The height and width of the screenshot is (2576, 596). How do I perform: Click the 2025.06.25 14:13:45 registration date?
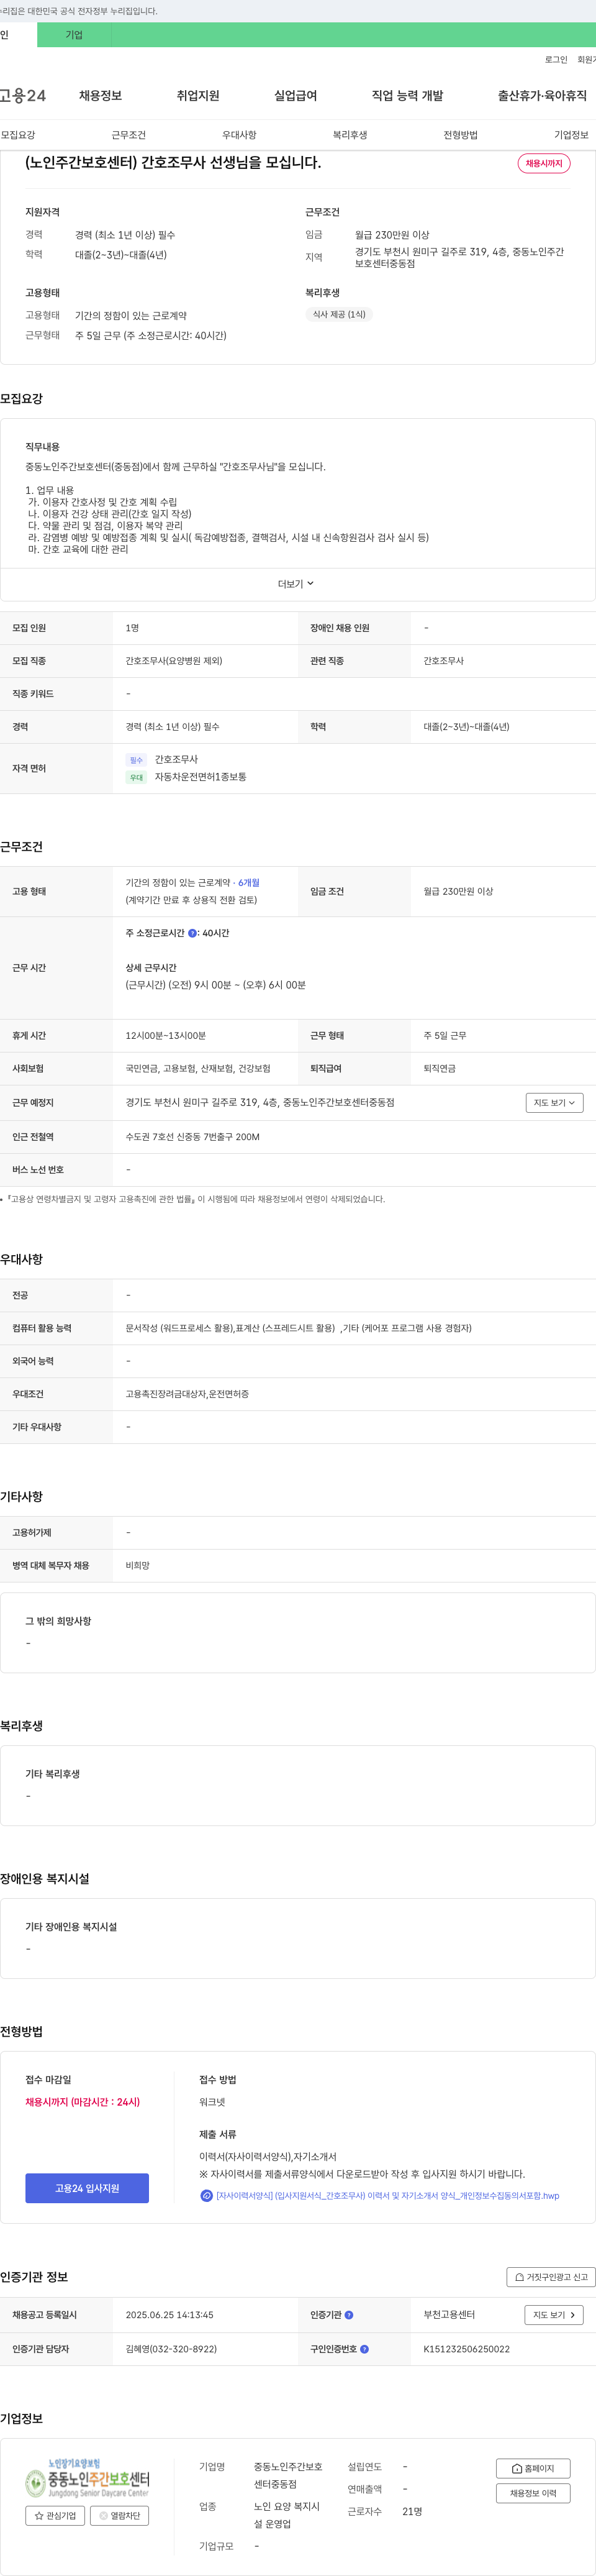pyautogui.click(x=169, y=2315)
